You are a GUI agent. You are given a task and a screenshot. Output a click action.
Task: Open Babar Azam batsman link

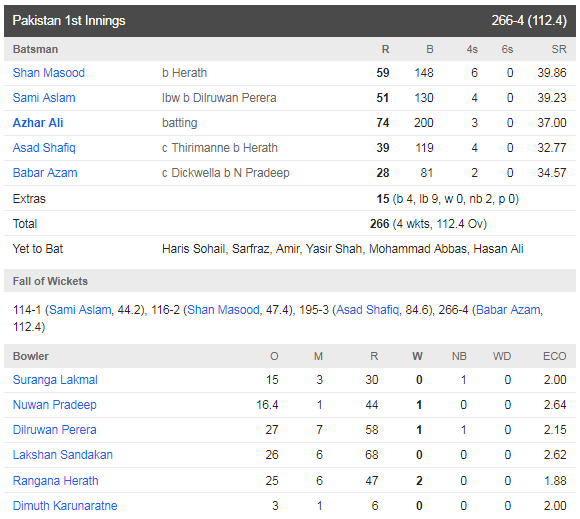point(45,173)
